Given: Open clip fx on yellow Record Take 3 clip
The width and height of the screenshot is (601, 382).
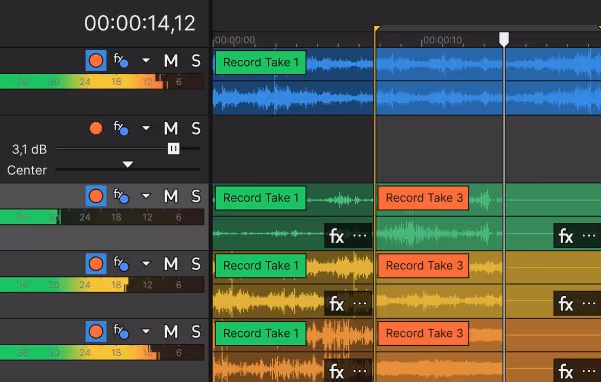Looking at the screenshot, I should [566, 304].
